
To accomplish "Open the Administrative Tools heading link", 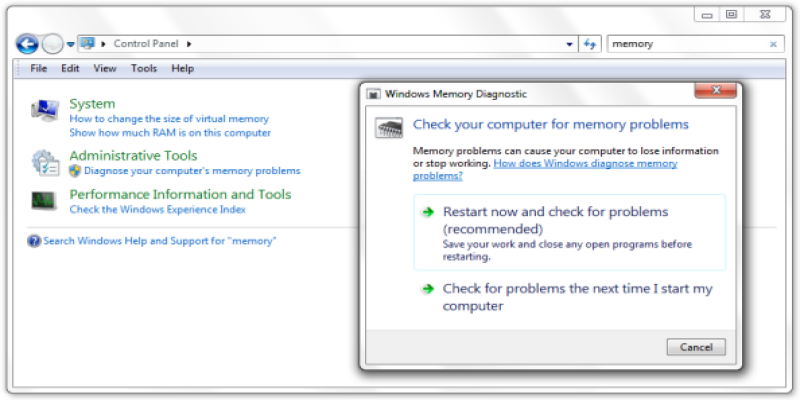I will 133,155.
